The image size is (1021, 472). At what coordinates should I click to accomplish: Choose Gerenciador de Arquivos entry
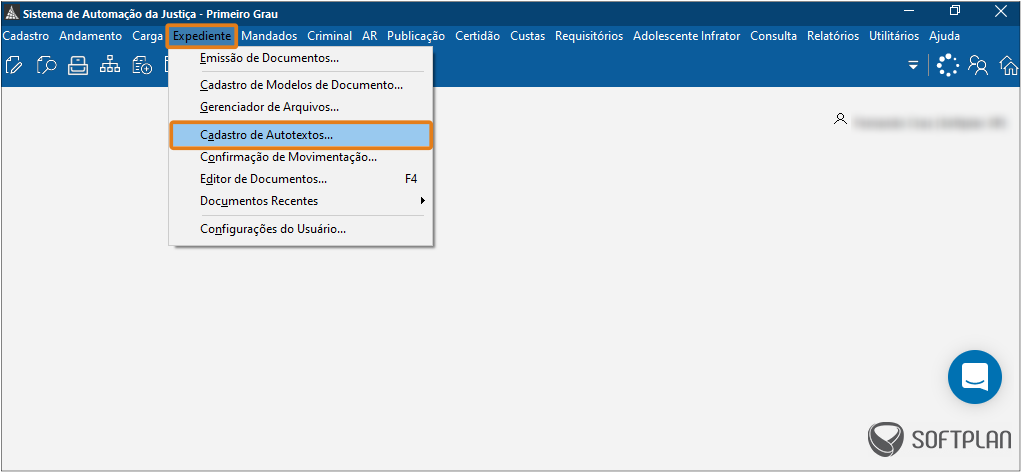(300, 107)
